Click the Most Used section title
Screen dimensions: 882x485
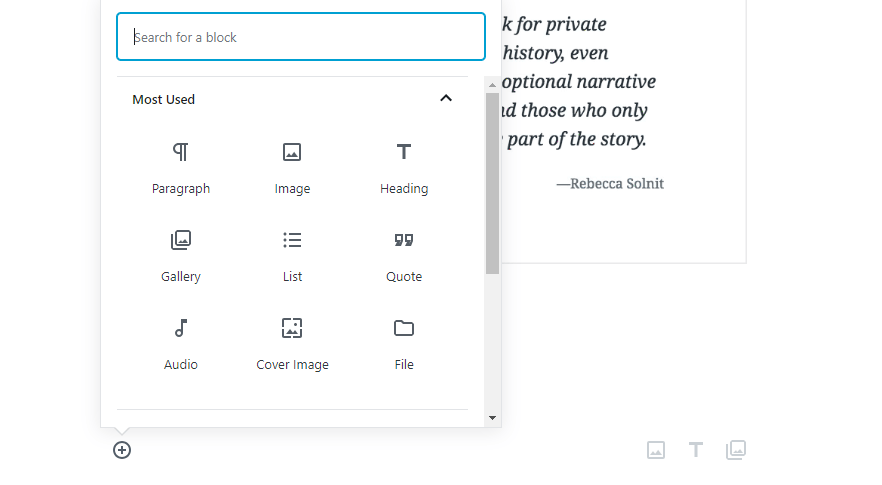tap(164, 99)
